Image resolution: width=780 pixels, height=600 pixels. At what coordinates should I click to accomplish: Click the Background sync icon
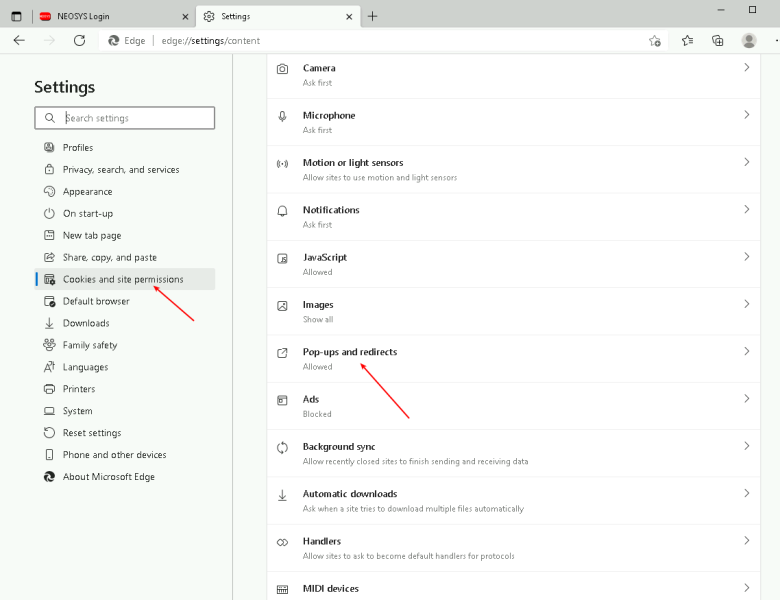(282, 447)
